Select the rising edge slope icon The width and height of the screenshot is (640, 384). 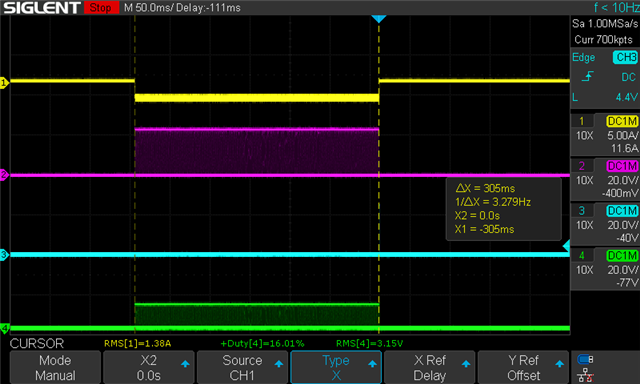point(587,76)
